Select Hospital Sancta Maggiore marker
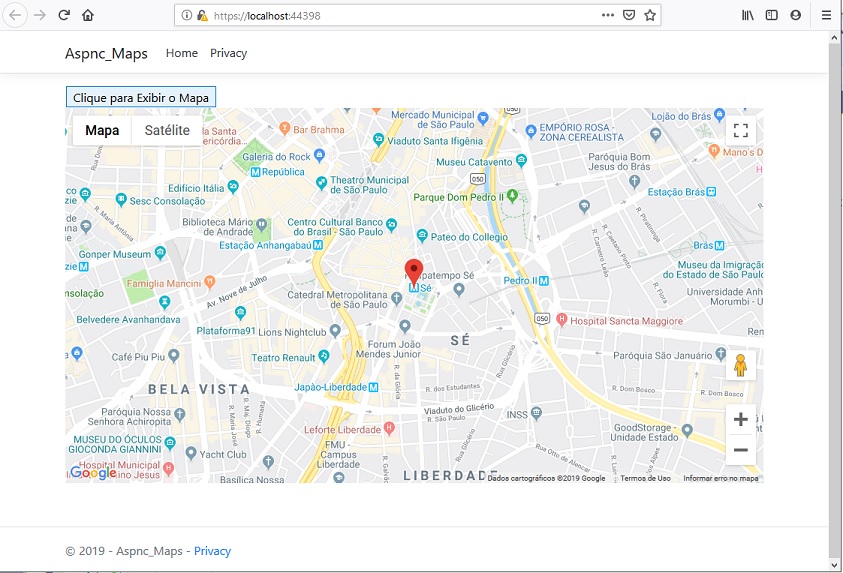The image size is (843, 573). click(x=561, y=320)
